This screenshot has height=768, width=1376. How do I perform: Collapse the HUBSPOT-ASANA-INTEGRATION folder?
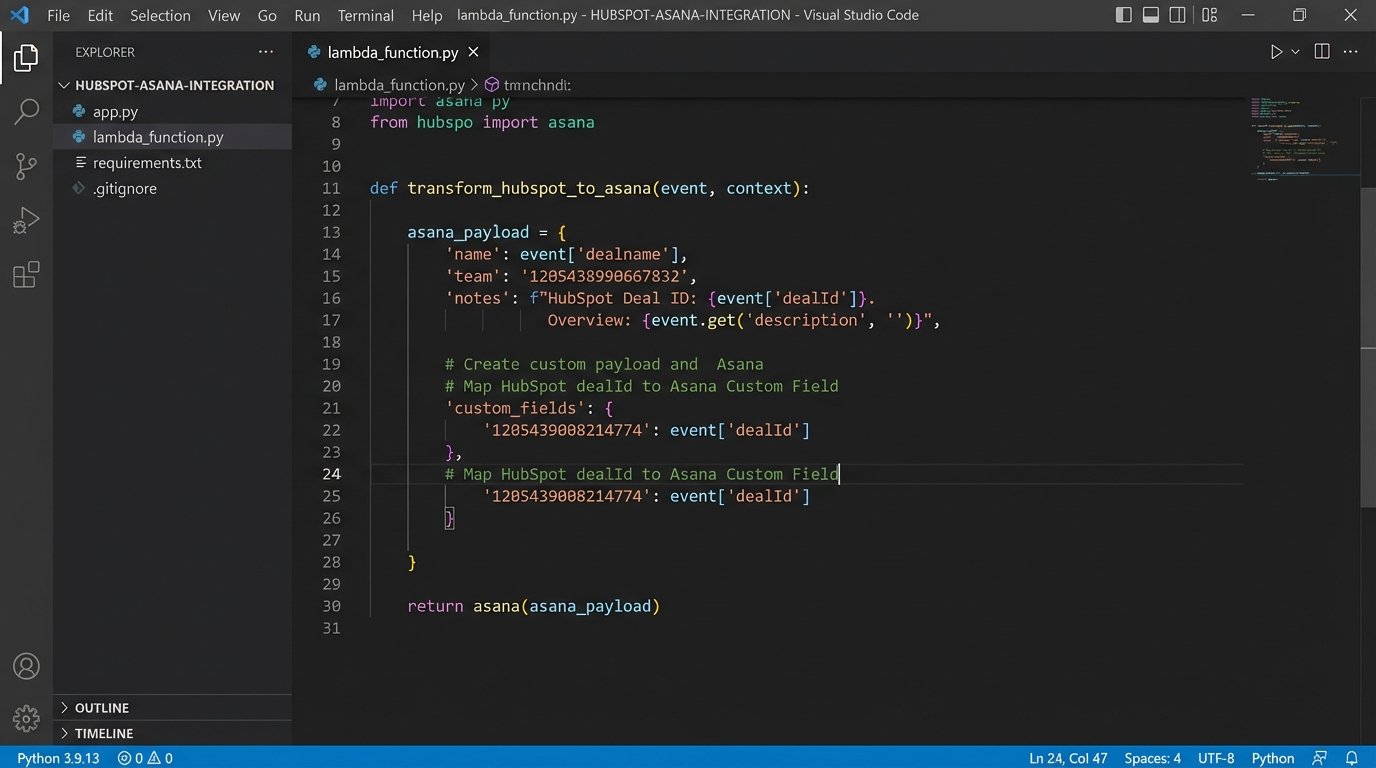click(174, 85)
